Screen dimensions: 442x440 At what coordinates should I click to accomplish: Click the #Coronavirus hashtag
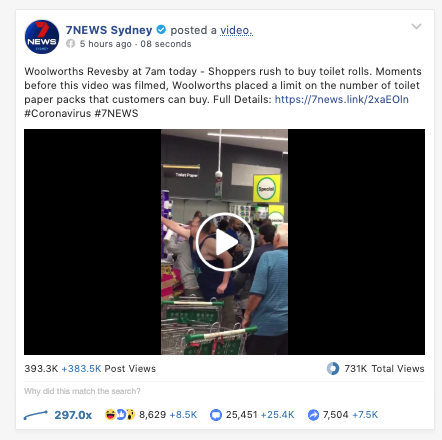point(58,113)
